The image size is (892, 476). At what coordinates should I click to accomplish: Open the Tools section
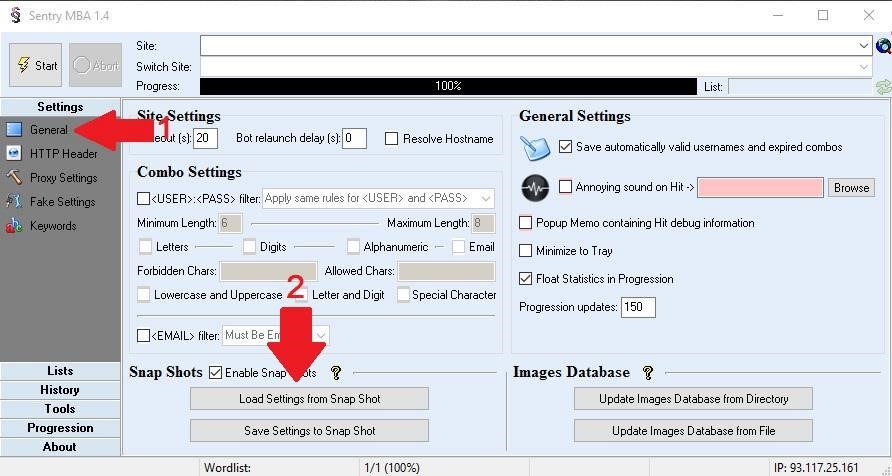pos(60,409)
